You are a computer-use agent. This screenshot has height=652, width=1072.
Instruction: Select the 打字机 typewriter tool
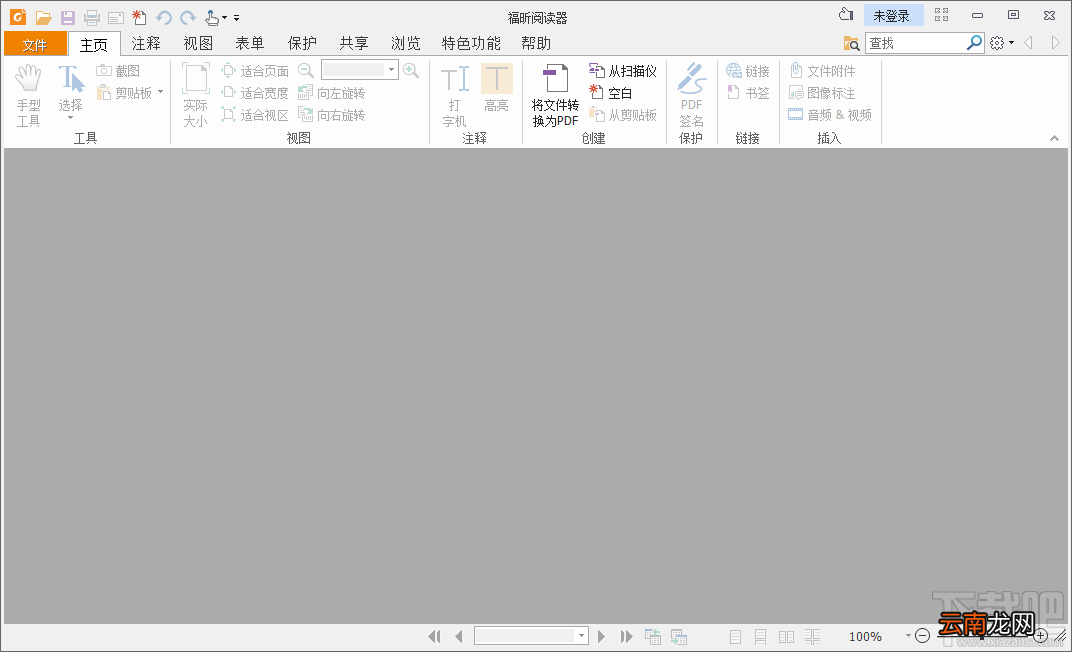(455, 96)
